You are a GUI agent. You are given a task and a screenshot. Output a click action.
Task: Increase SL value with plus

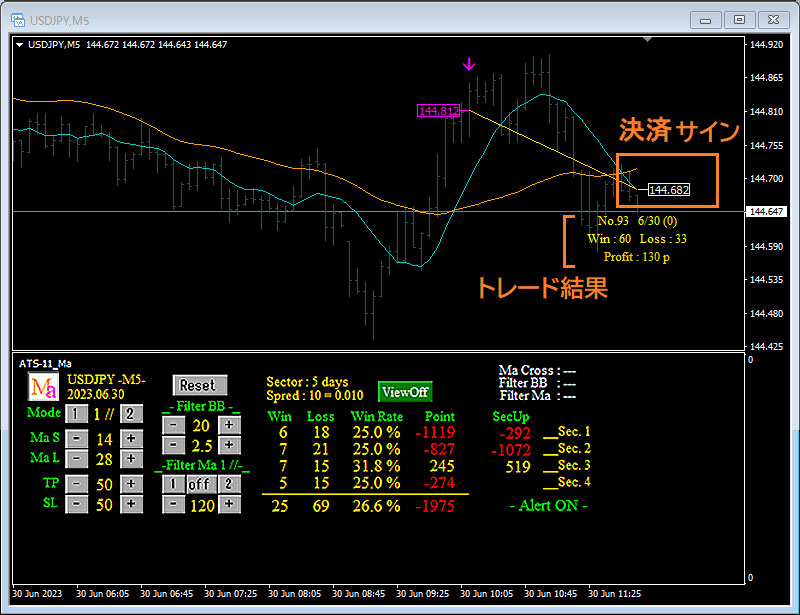point(131,504)
